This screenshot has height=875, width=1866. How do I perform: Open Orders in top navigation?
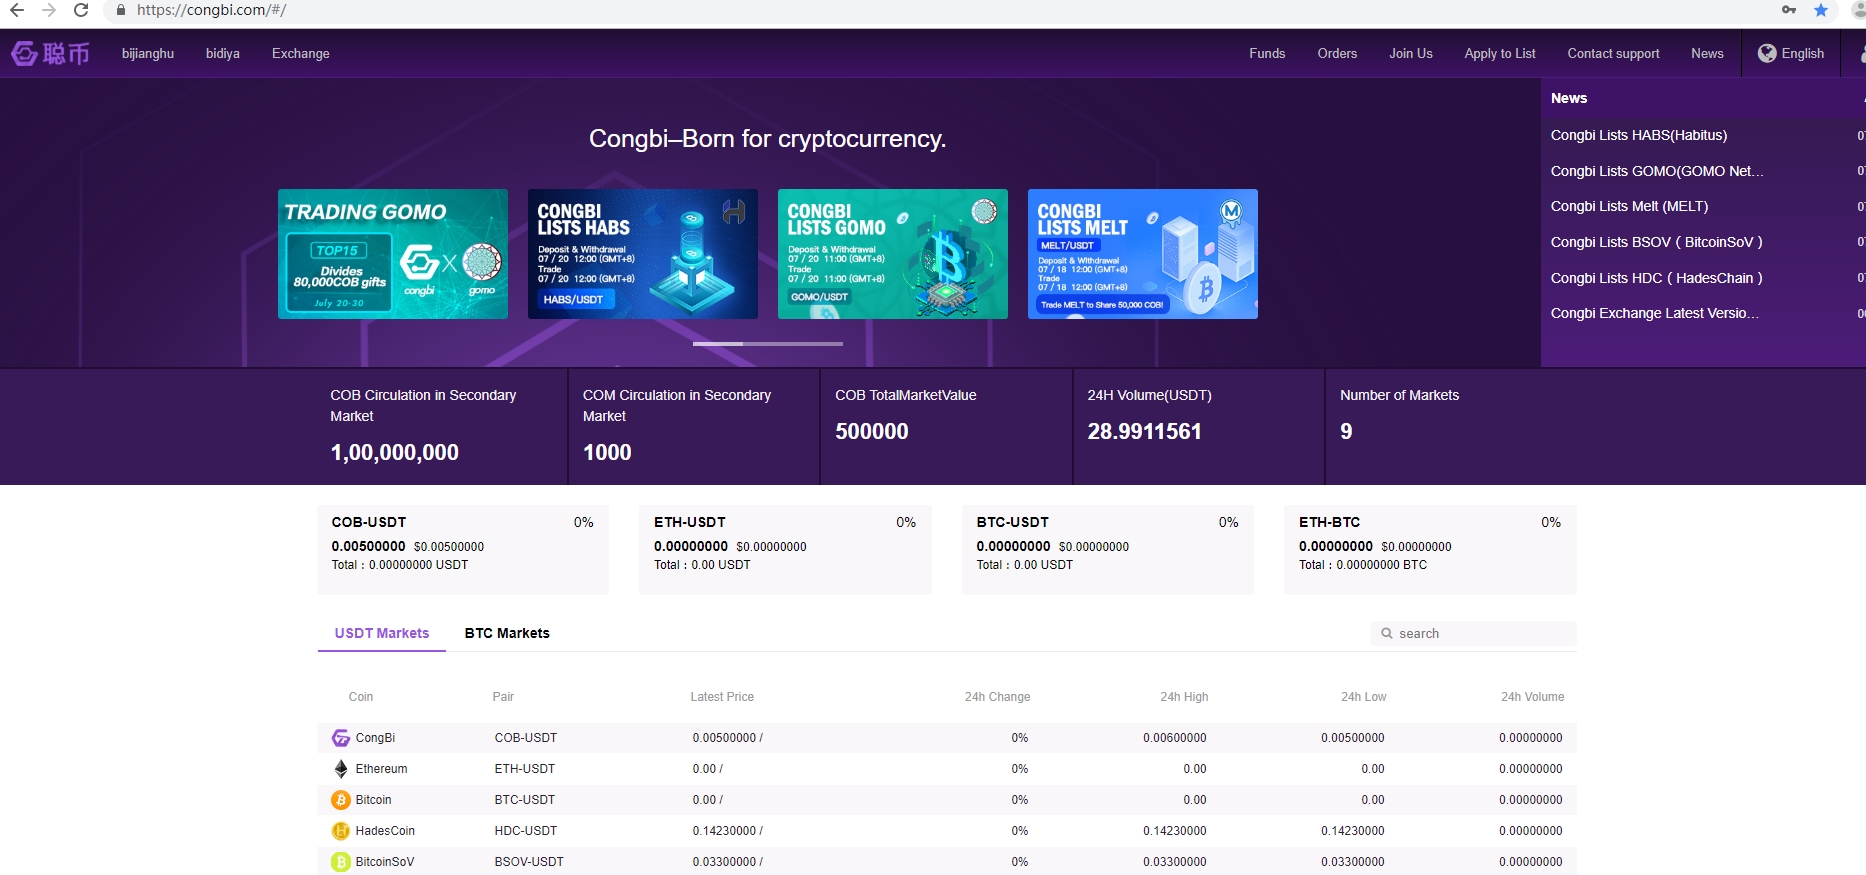coord(1337,54)
